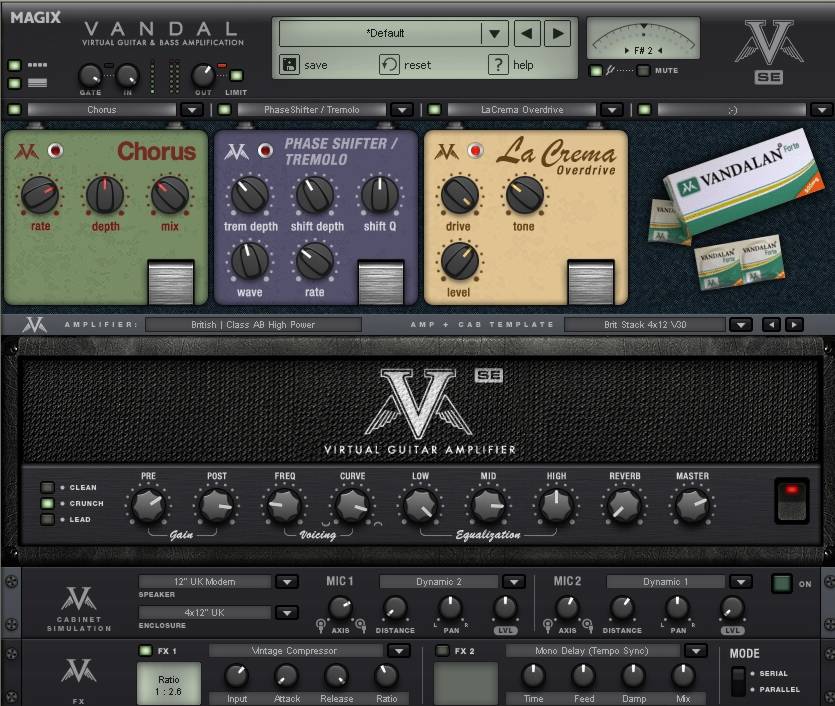Click the *Default preset name field
This screenshot has height=706, width=835.
[x=380, y=34]
